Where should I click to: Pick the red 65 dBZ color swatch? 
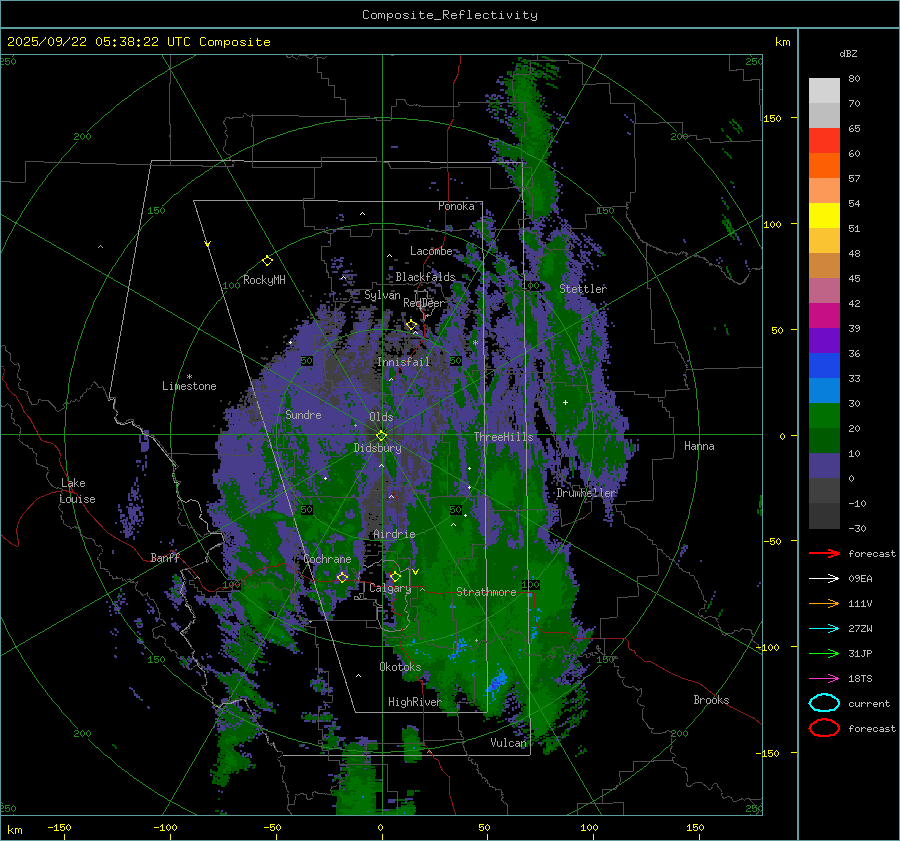[824, 141]
